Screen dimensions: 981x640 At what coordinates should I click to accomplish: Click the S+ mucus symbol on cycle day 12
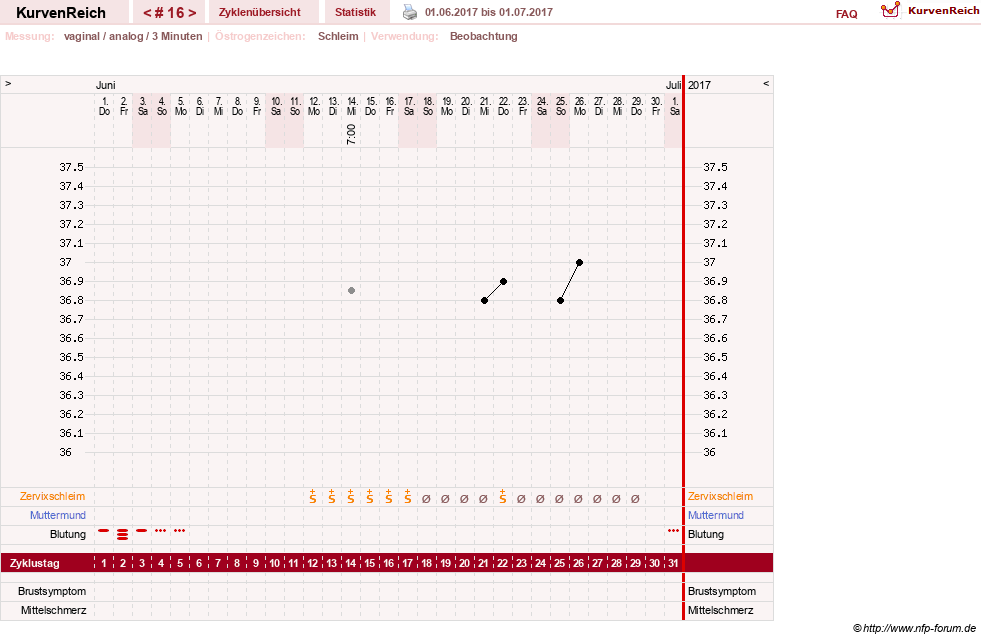(x=313, y=497)
